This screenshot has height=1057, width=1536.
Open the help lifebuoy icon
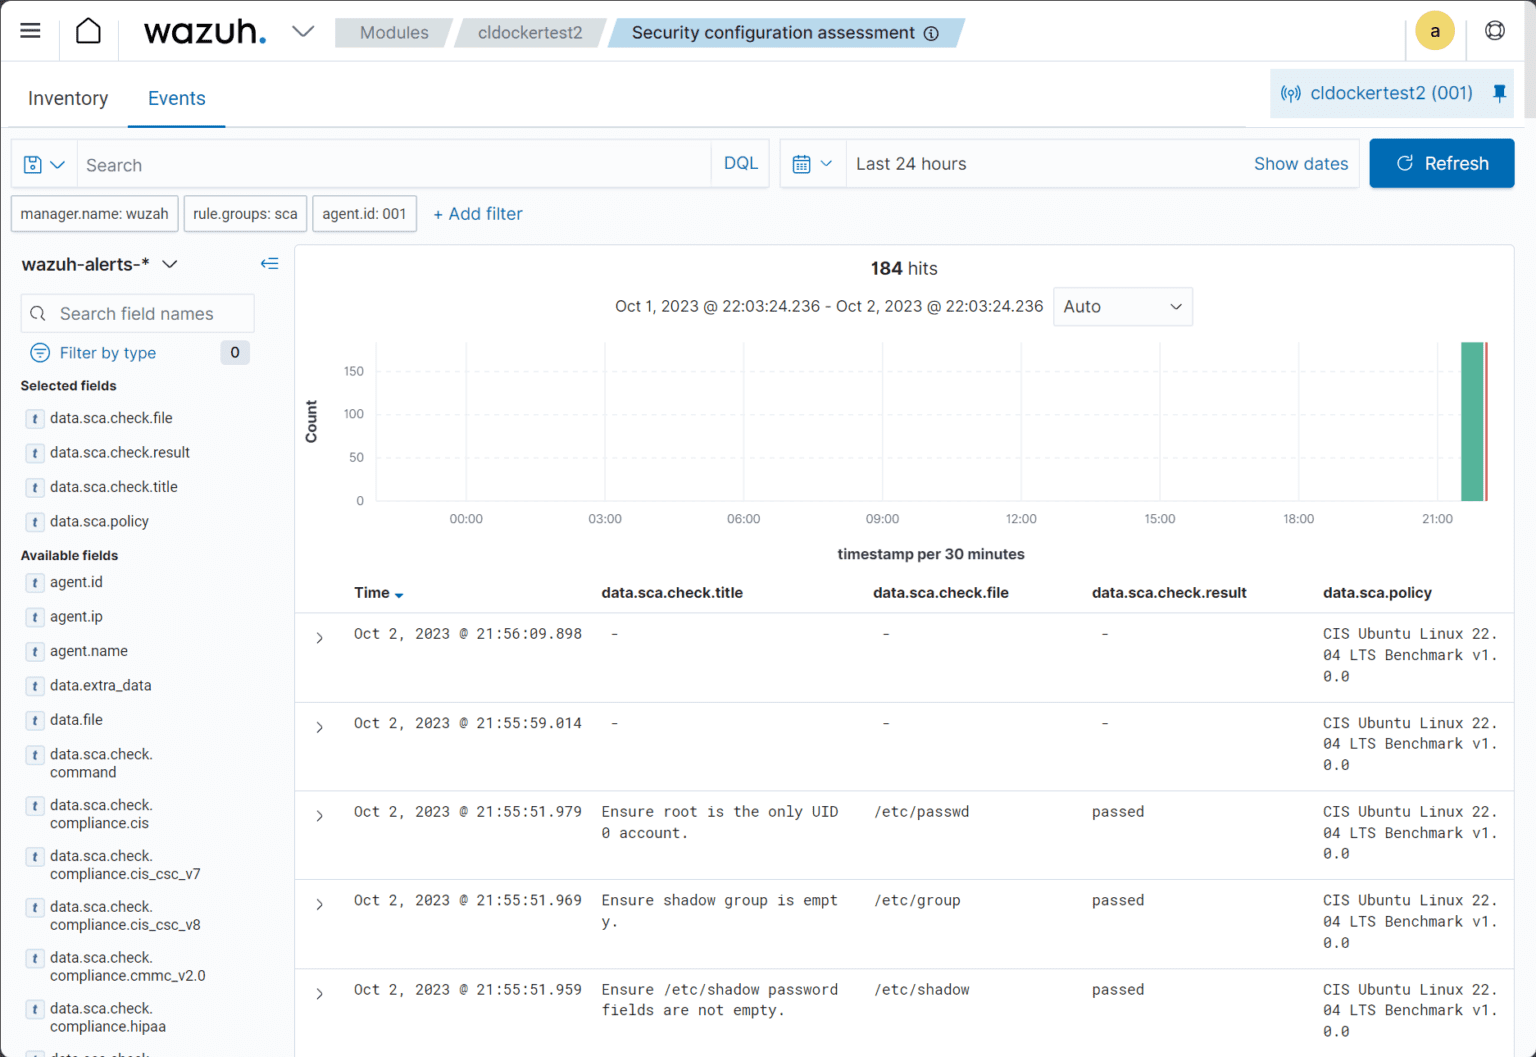[x=1494, y=31]
